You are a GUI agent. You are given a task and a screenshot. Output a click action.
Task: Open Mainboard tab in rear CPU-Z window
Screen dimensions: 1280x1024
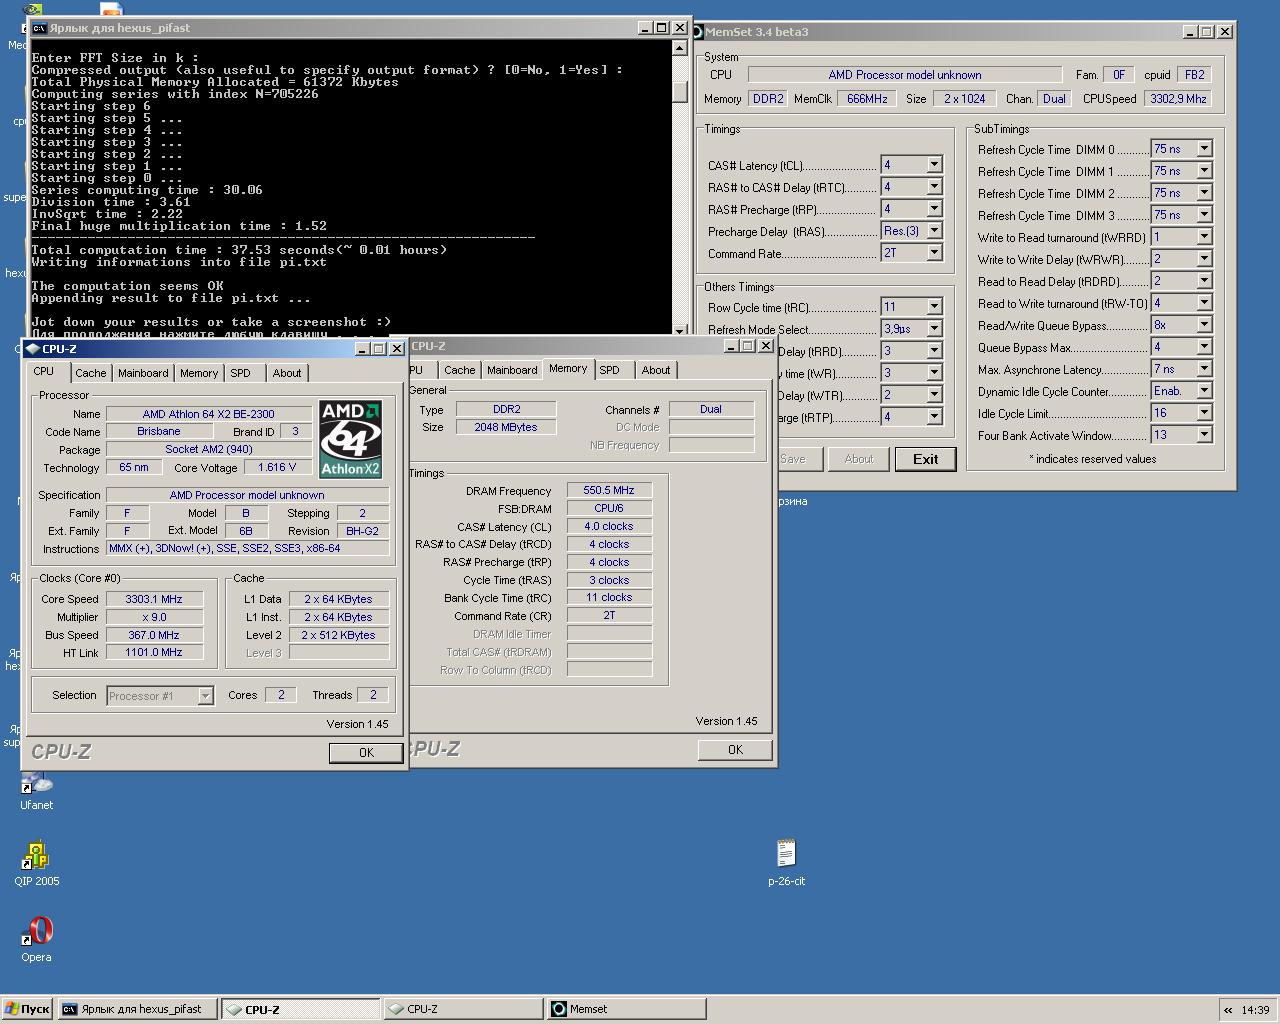[512, 370]
